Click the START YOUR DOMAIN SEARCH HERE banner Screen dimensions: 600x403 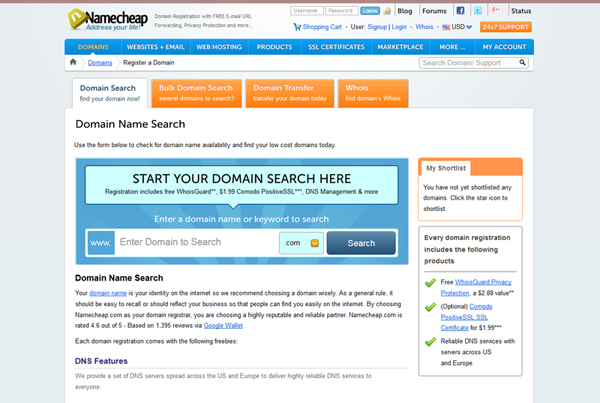(x=241, y=185)
